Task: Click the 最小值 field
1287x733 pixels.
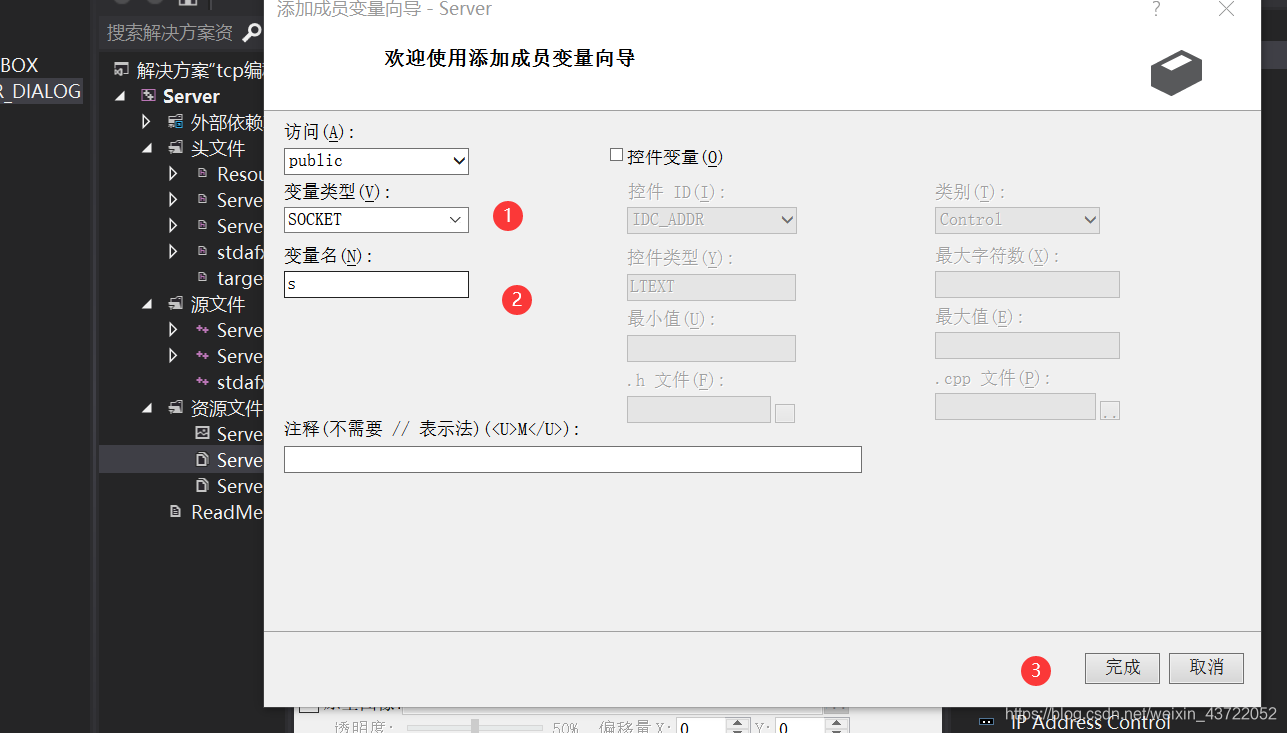Action: pyautogui.click(x=711, y=348)
